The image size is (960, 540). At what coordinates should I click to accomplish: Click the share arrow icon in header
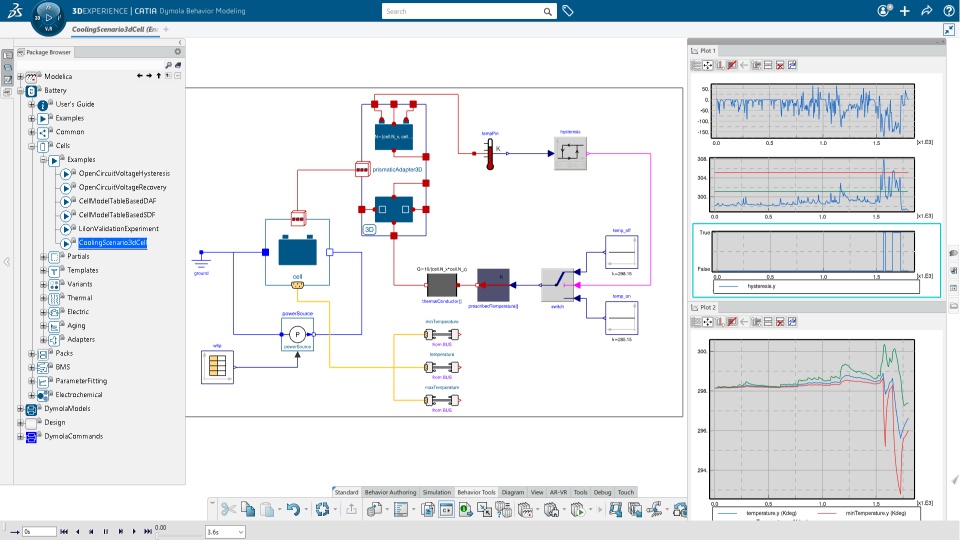[x=927, y=11]
